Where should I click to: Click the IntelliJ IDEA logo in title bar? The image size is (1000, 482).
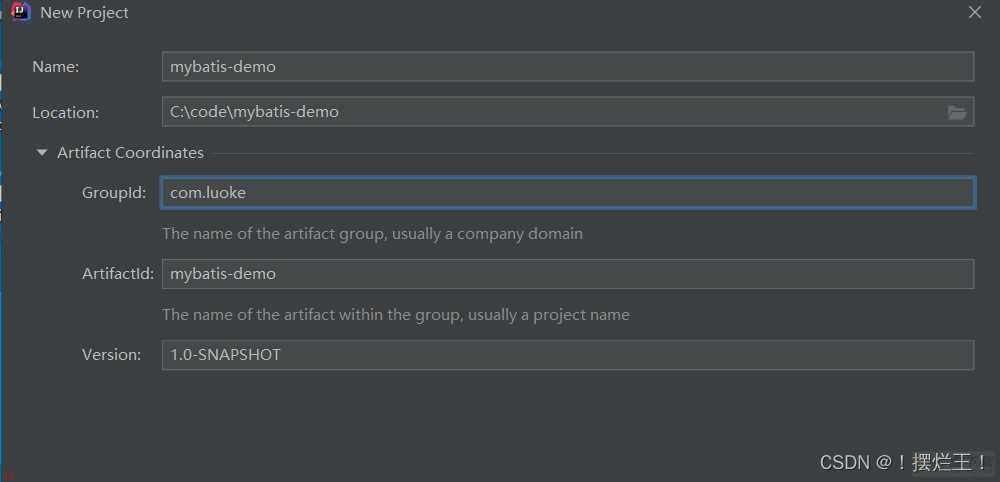20,13
